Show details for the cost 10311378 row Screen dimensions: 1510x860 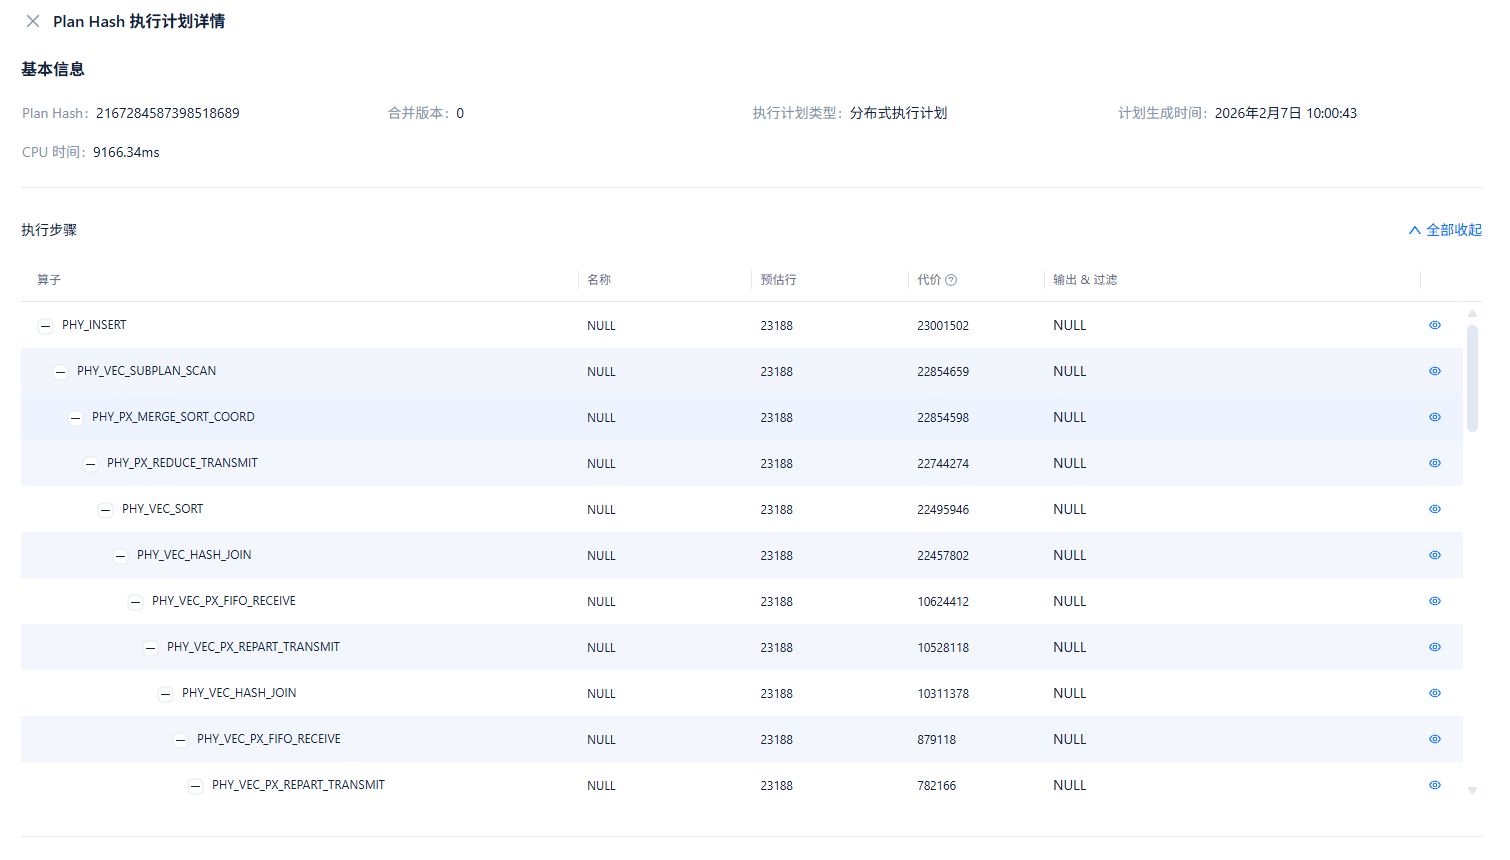pos(1434,693)
